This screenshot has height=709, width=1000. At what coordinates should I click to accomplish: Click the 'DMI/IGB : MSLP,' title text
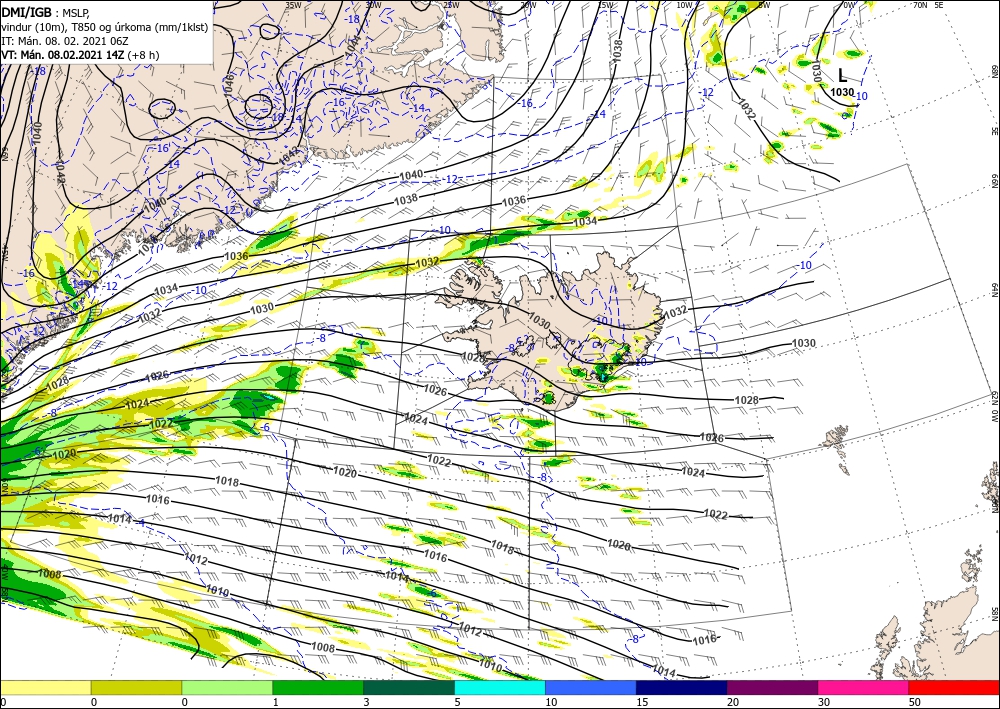pos(45,12)
